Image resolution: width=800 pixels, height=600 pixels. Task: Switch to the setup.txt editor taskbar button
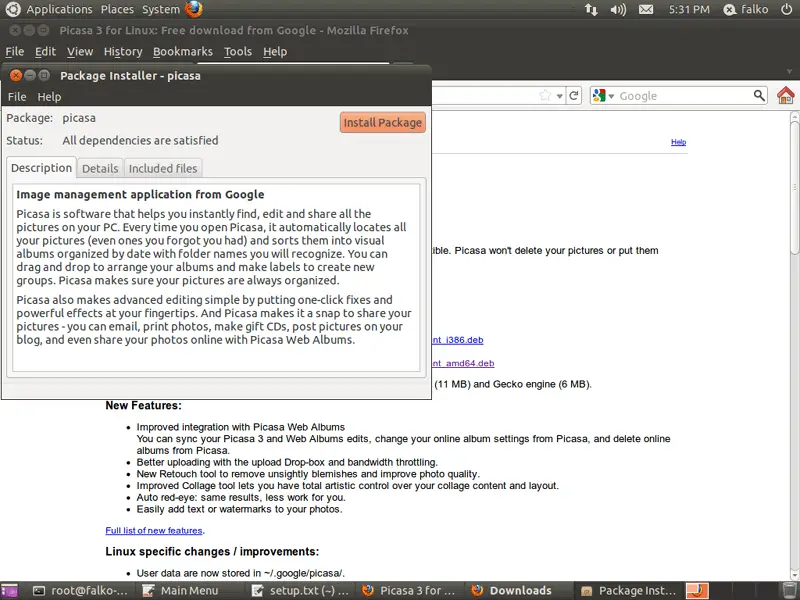tap(301, 590)
